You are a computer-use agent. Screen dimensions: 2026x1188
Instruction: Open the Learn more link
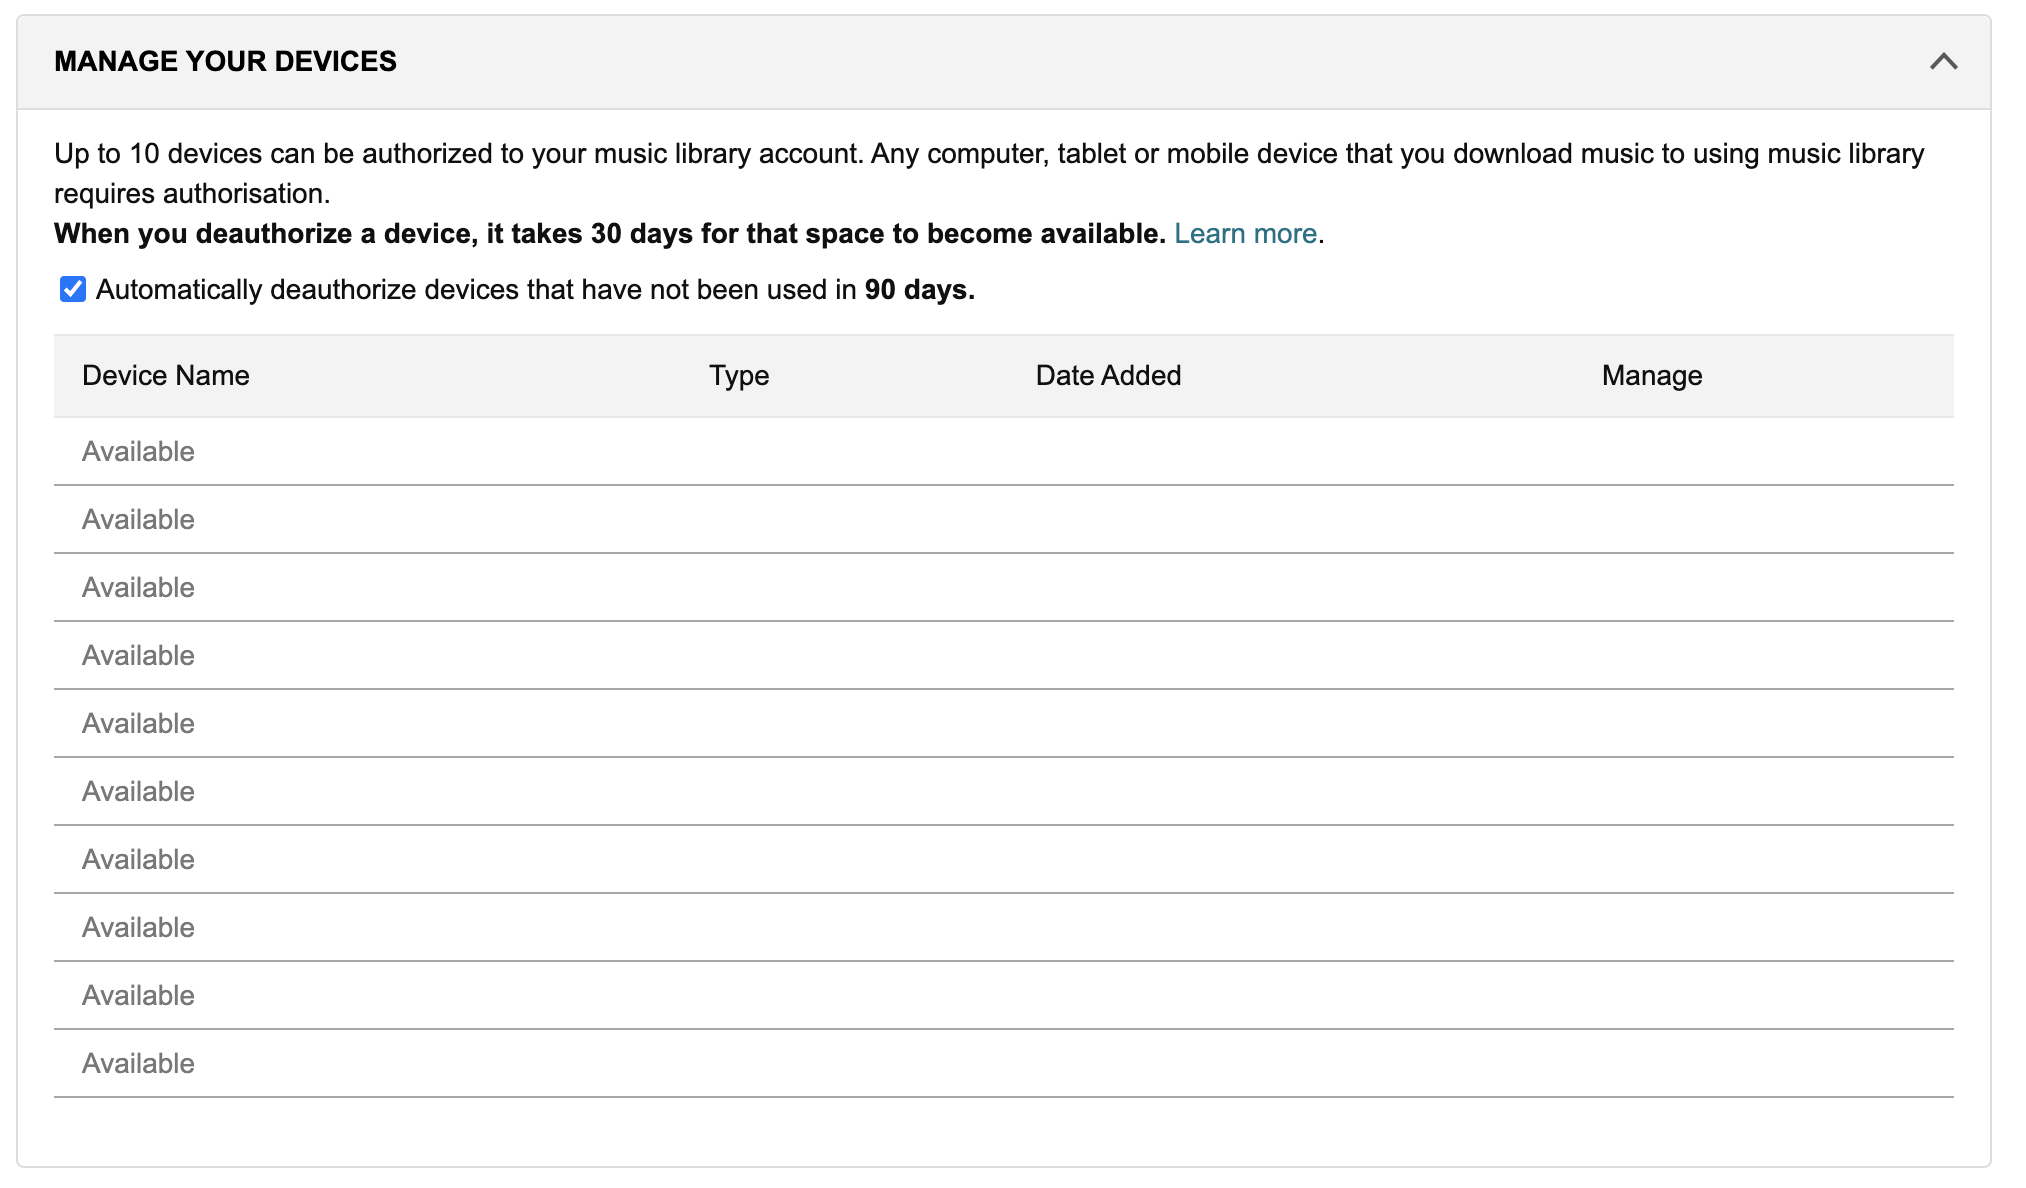[1245, 234]
